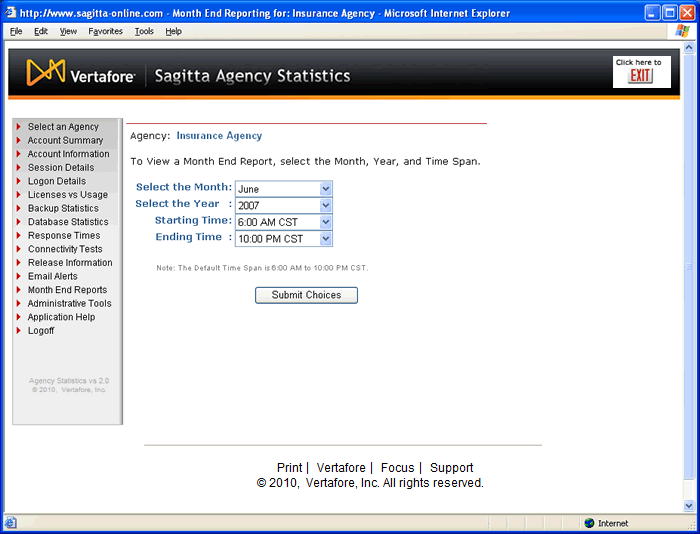View Logon Details
Viewport: 700px width, 534px height.
[x=57, y=181]
